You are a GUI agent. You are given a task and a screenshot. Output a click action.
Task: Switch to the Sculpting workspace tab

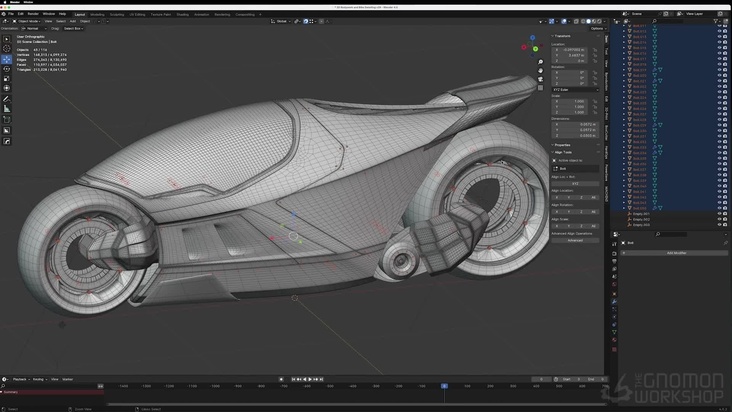[x=117, y=14]
